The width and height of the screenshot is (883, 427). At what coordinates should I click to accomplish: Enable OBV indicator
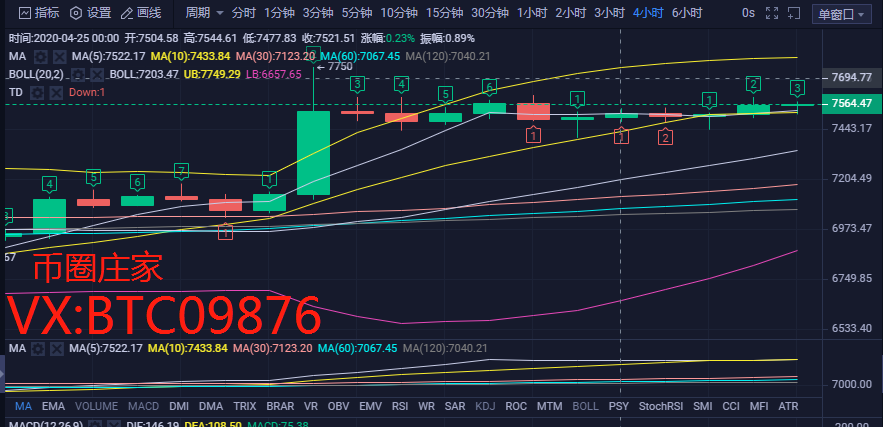[x=338, y=406]
